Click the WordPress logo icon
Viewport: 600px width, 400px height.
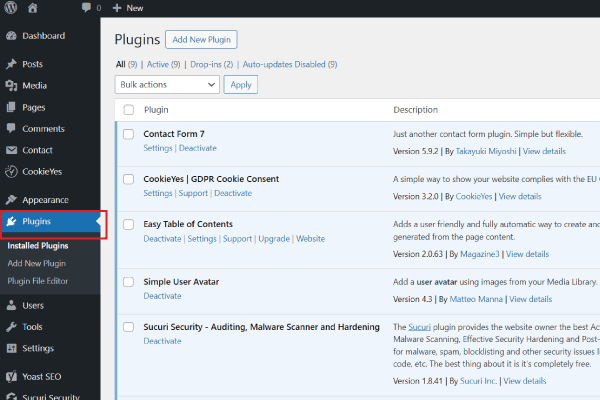click(x=11, y=8)
